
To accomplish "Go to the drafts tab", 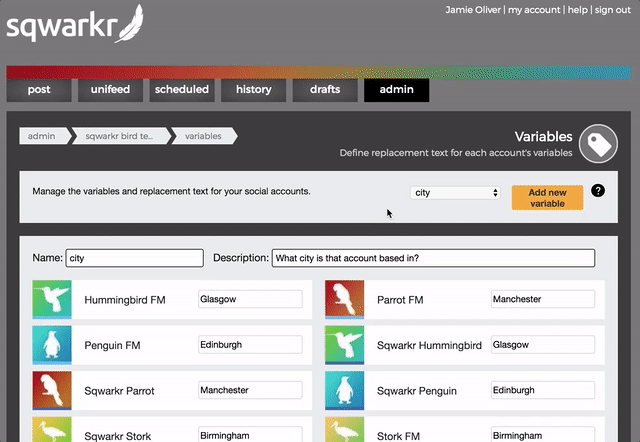I will tap(325, 89).
